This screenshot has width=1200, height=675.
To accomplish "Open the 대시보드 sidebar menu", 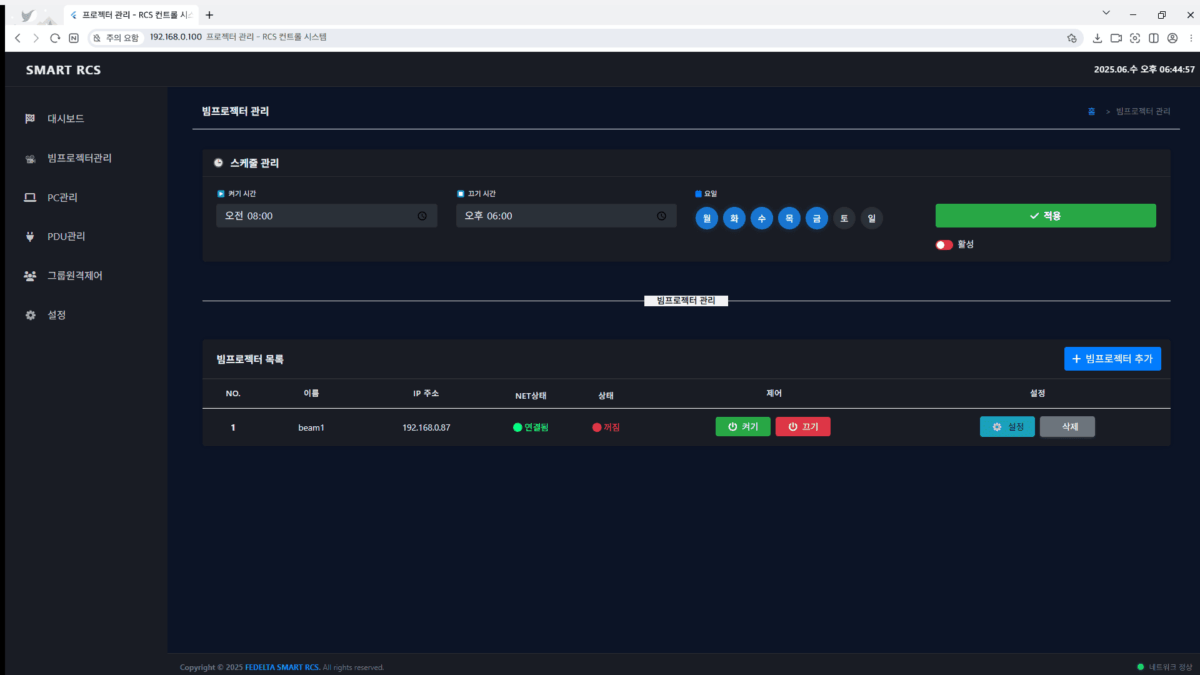I will tap(65, 119).
